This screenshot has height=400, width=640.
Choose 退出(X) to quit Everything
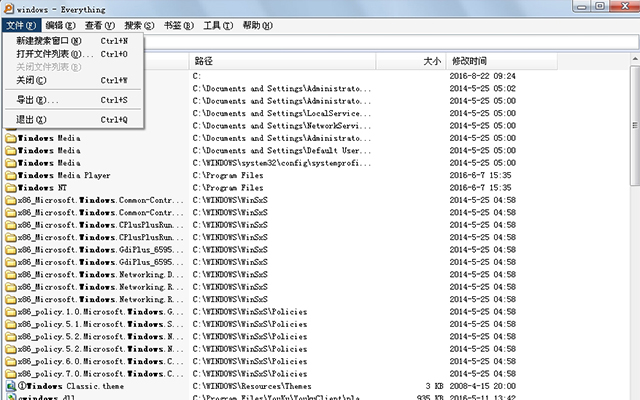point(73,120)
